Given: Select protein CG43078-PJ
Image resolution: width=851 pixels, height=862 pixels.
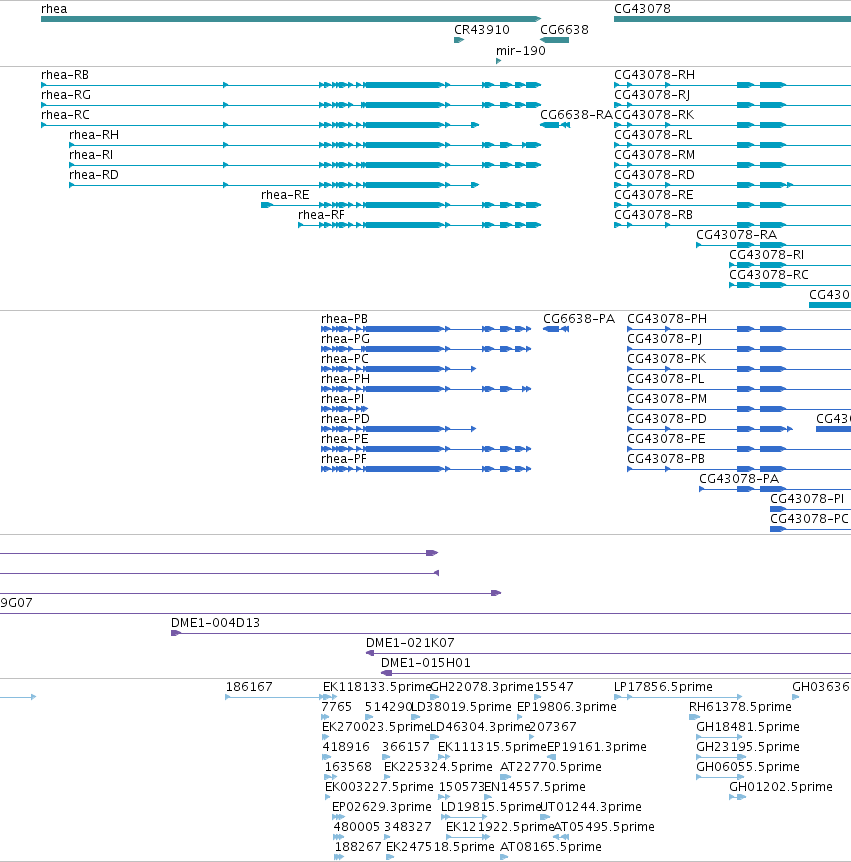Looking at the screenshot, I should point(739,349).
